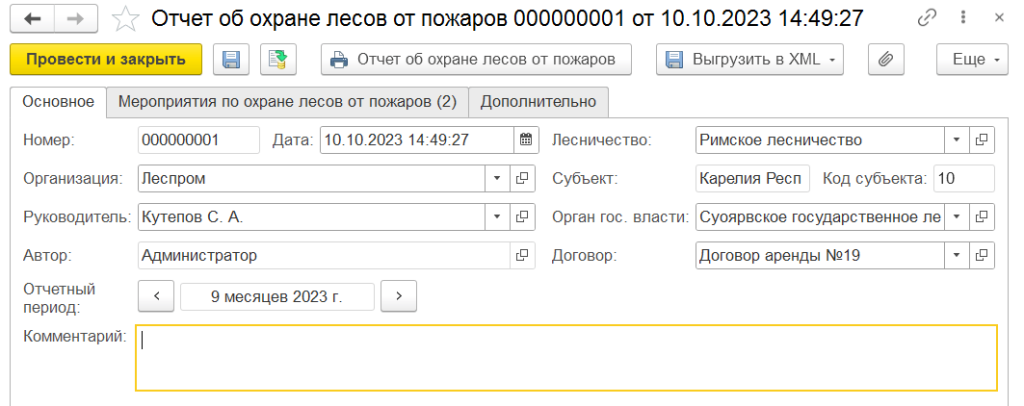Screen dimensions: 1024x406
Task: Click Римское лесничество field text
Action: tap(780, 140)
